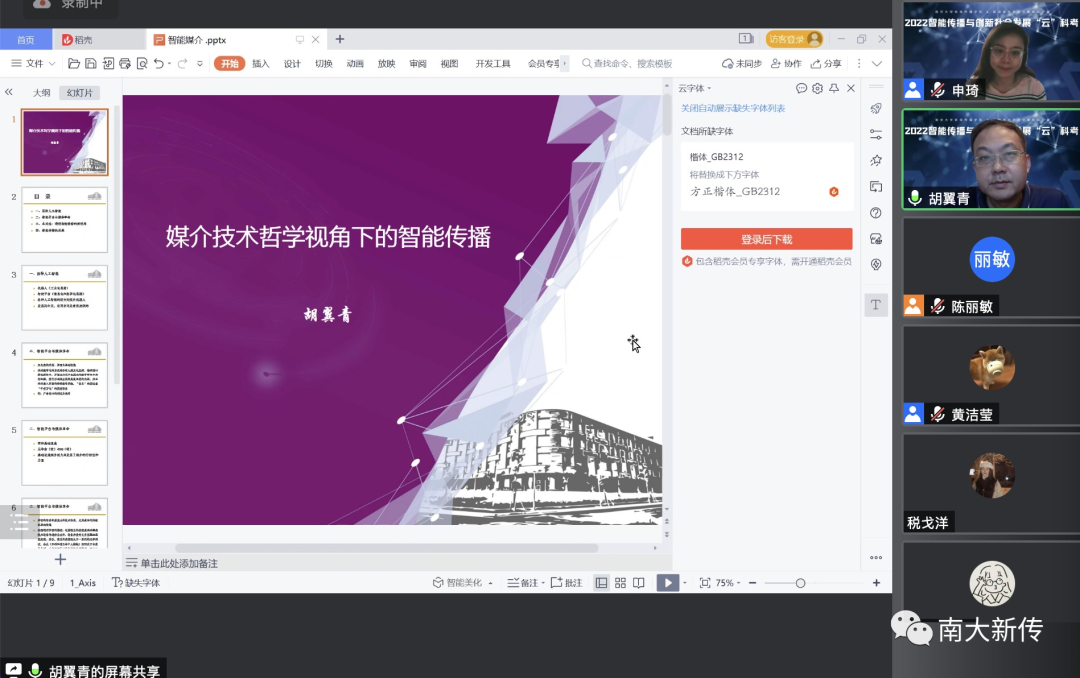This screenshot has width=1080, height=678.
Task: Click the print icon in quick access toolbar
Action: pyautogui.click(x=124, y=63)
